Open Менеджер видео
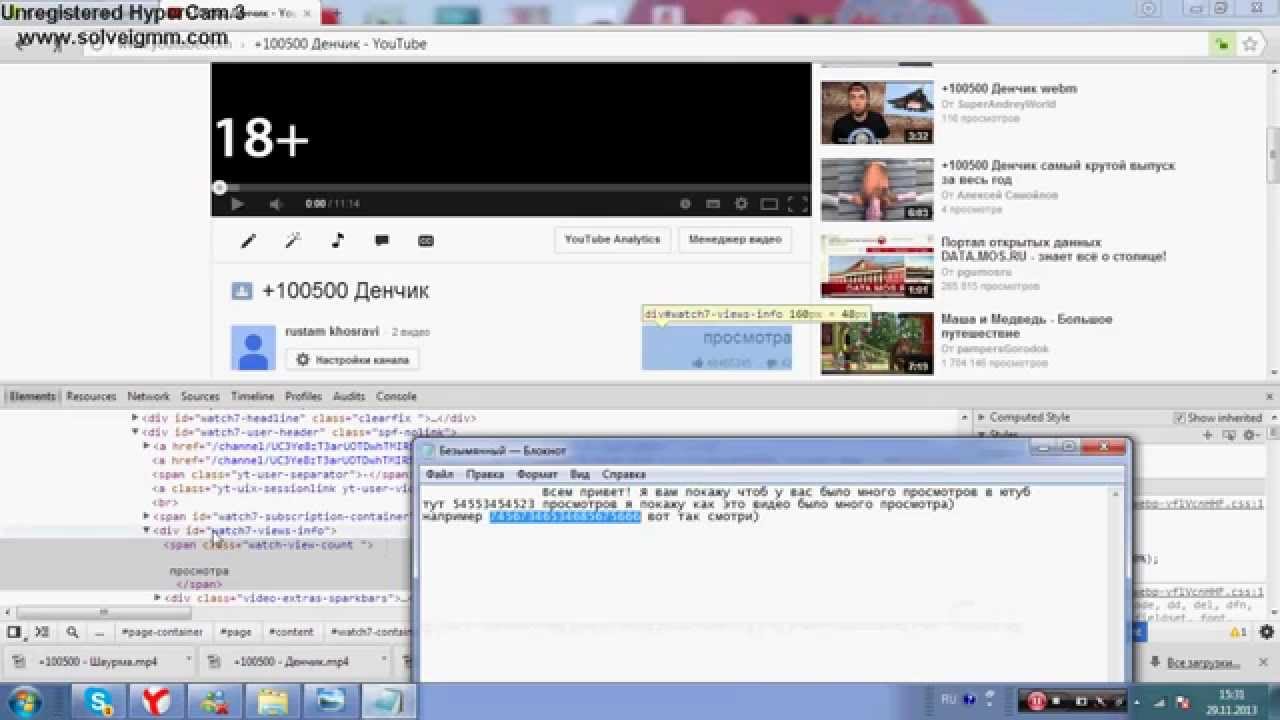Screen dimensions: 1280x720 tap(735, 240)
